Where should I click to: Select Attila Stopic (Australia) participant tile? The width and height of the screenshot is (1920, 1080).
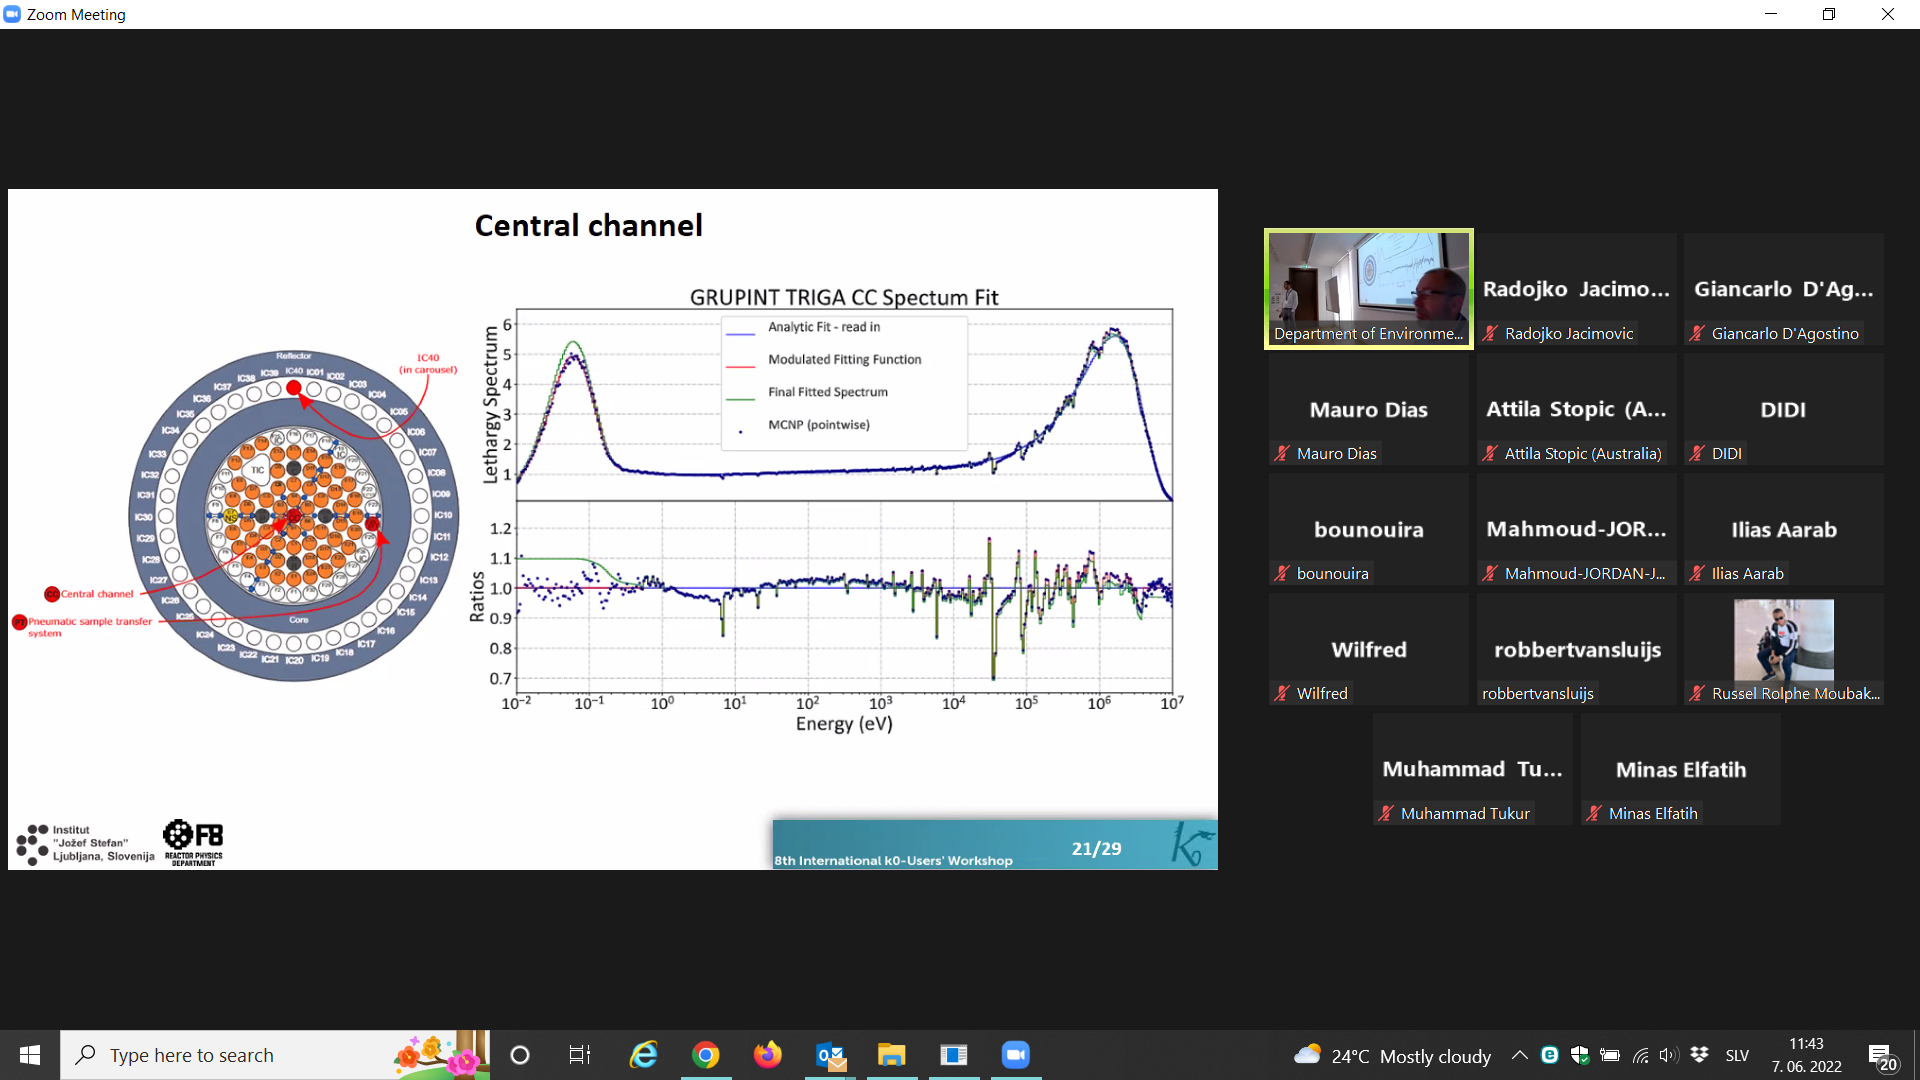(1576, 409)
